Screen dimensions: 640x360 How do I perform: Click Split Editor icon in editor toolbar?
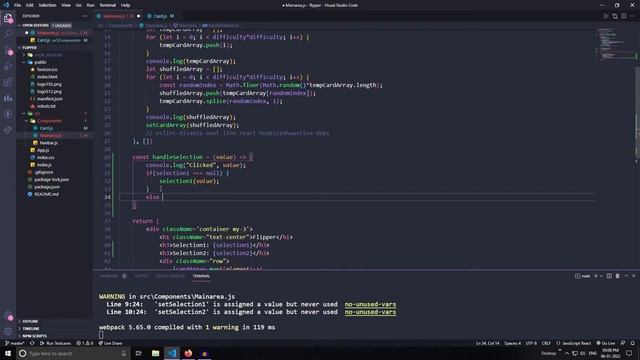click(624, 16)
